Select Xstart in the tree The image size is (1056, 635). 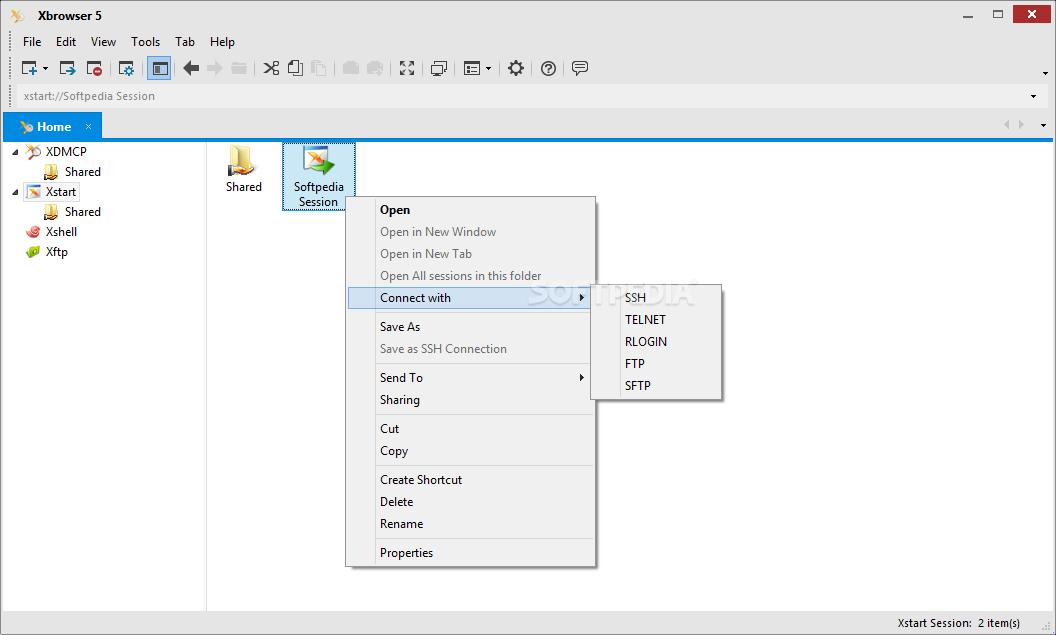61,192
